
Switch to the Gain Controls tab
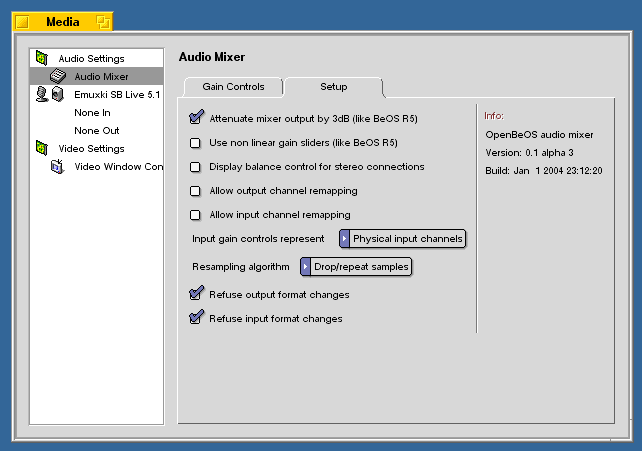[233, 87]
